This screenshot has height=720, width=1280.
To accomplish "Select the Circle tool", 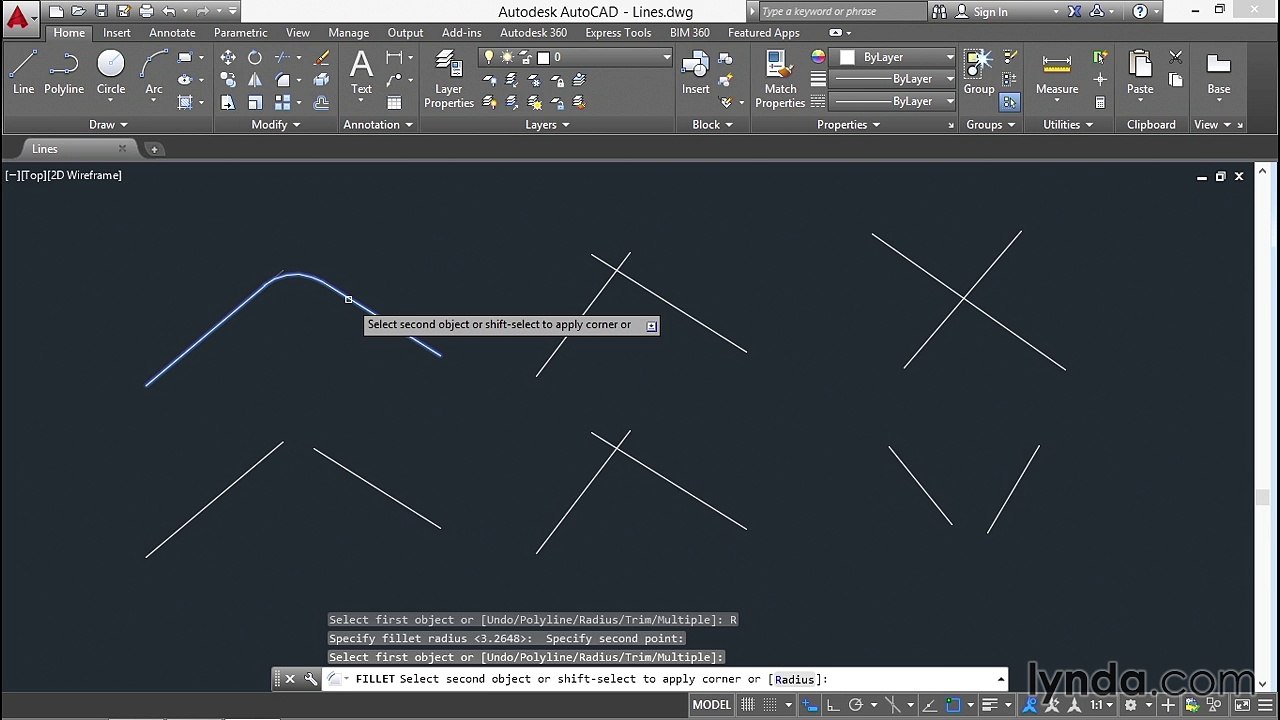I will coord(111,73).
